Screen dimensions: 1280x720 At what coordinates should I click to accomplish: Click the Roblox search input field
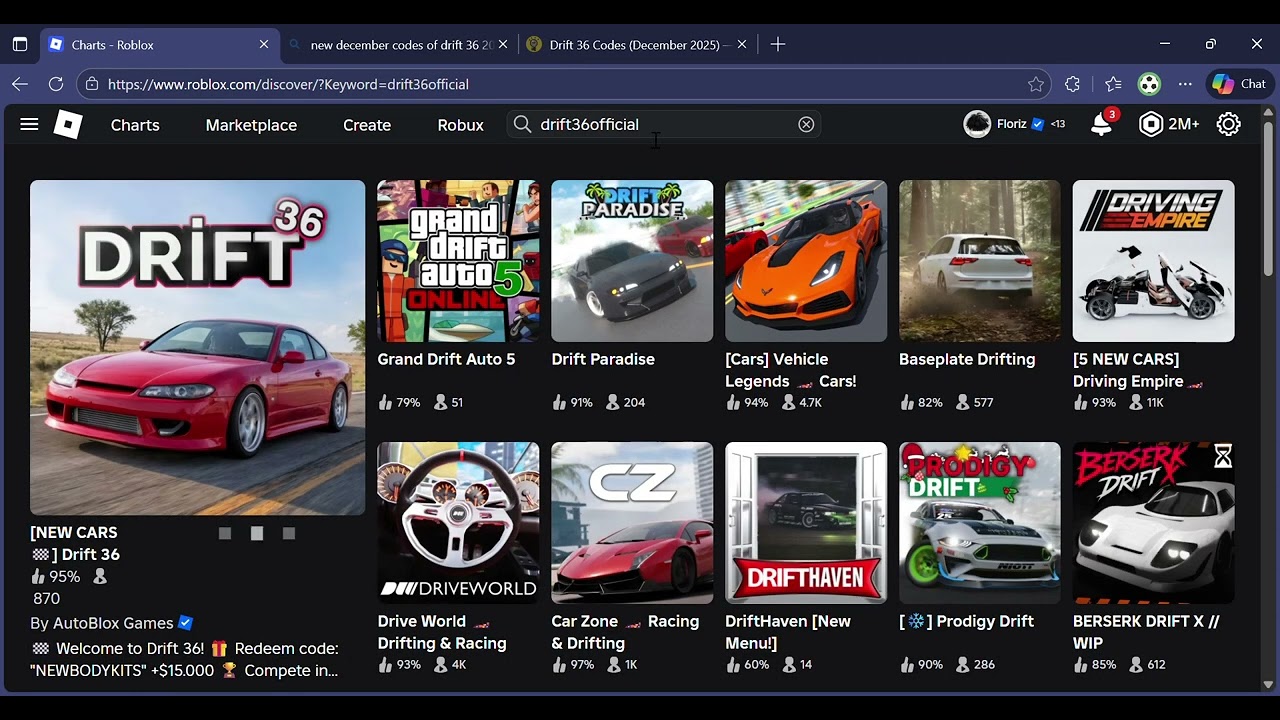coord(664,124)
